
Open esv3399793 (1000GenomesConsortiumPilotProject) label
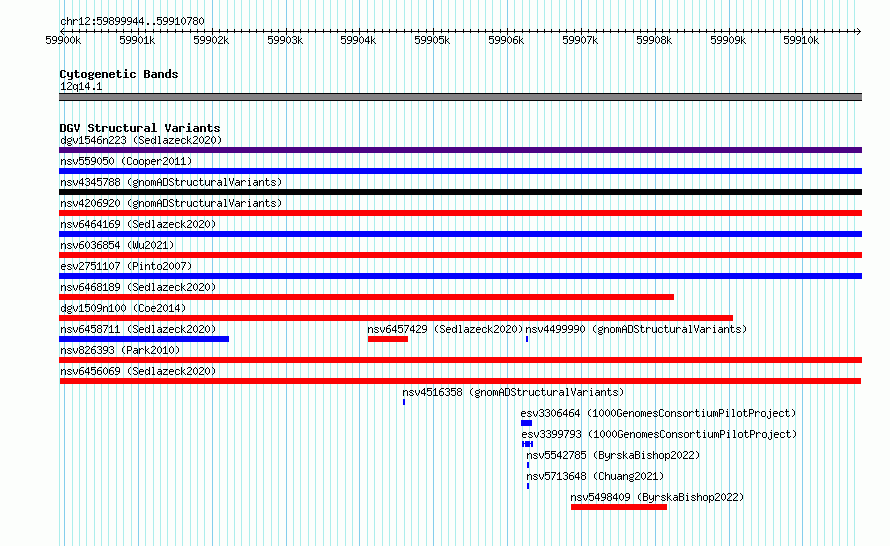(659, 434)
